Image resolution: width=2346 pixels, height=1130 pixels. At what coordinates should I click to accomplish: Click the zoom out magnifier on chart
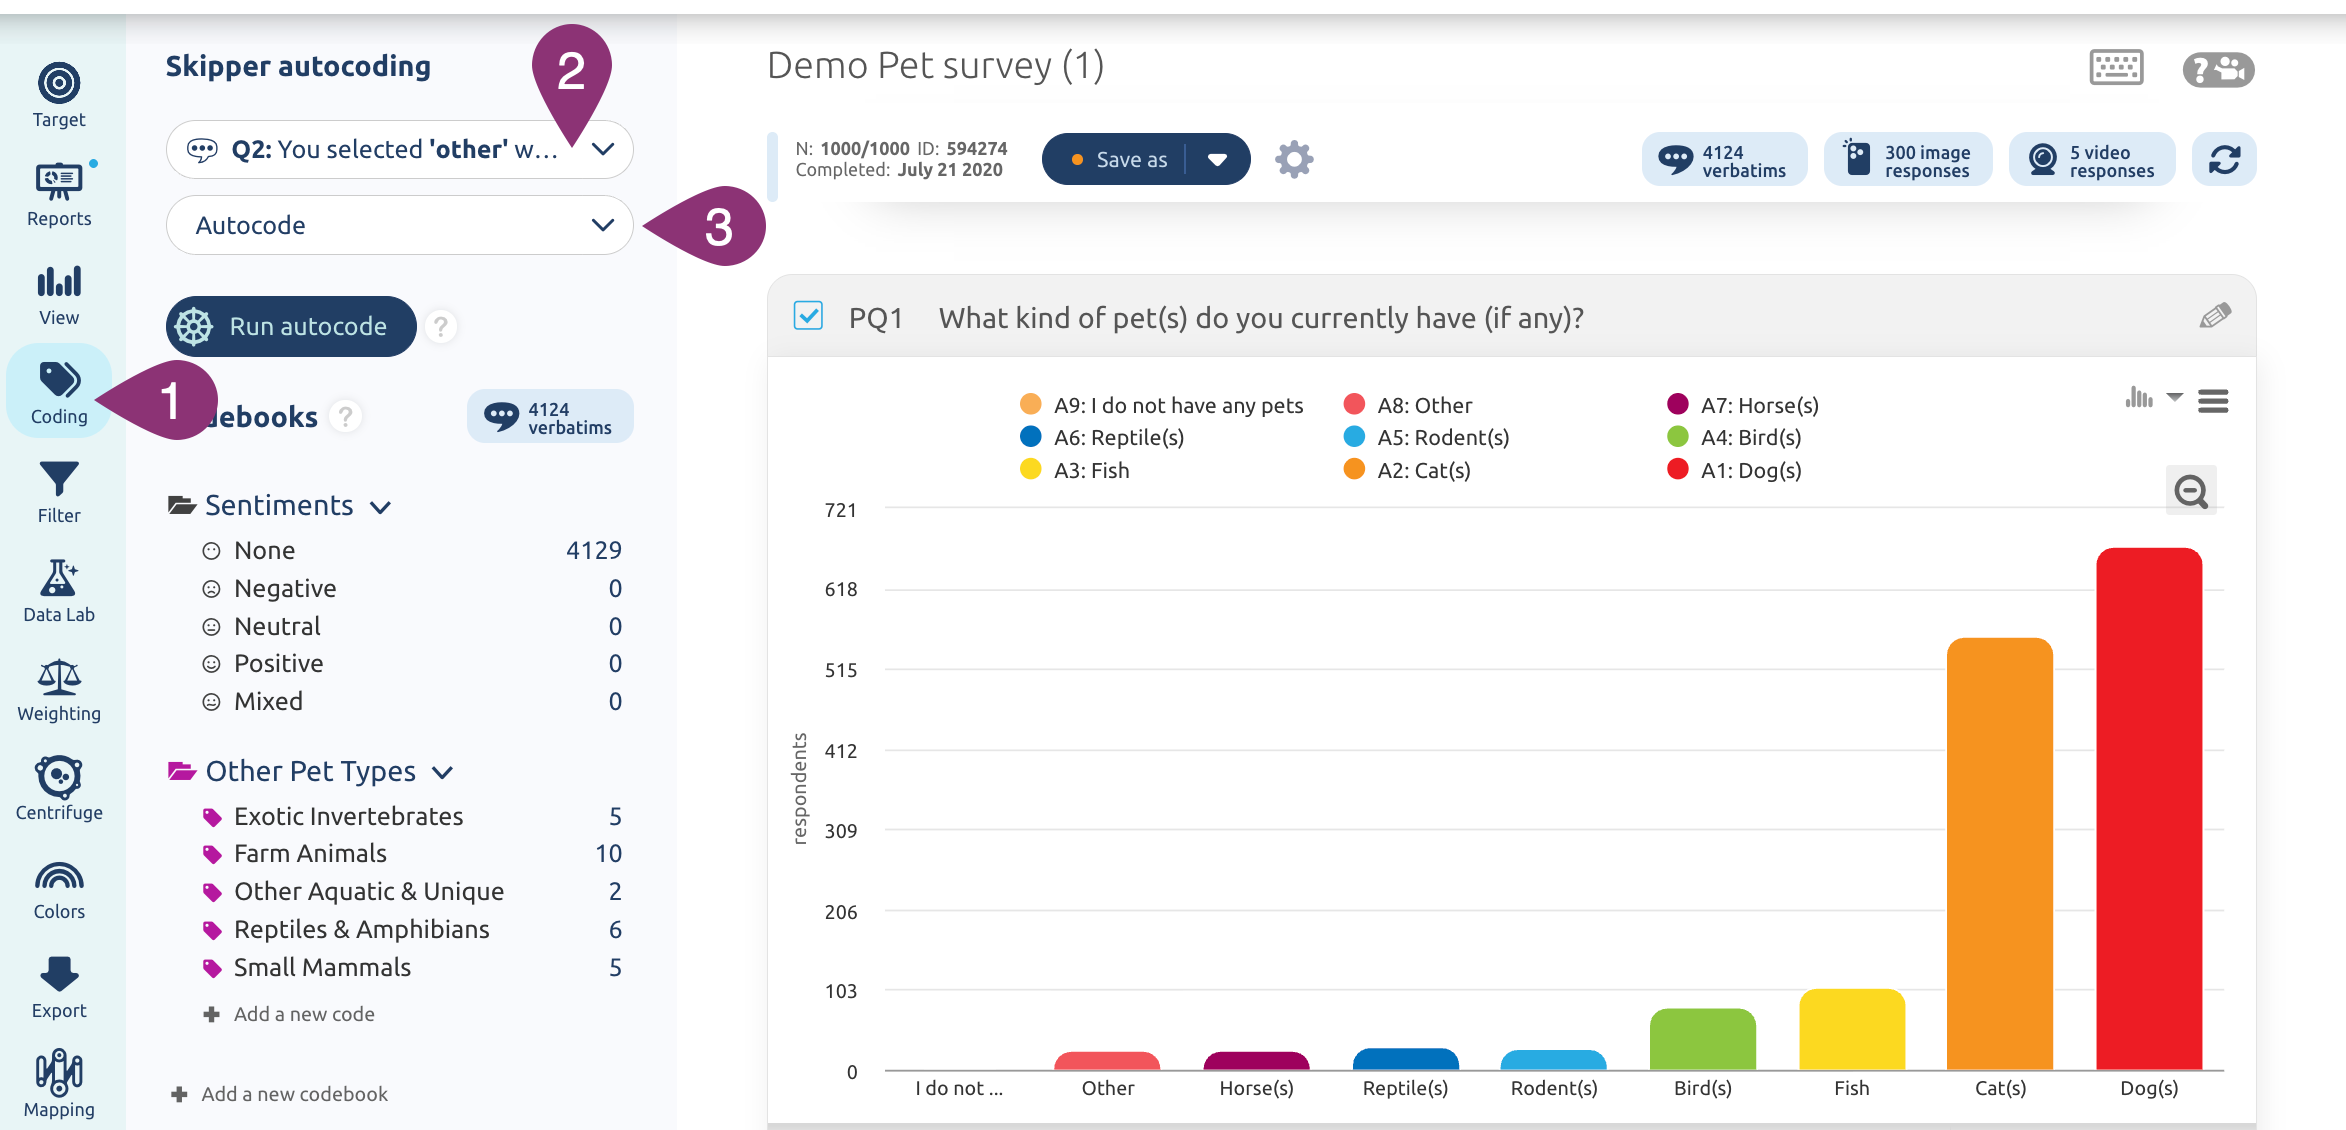(x=2190, y=491)
